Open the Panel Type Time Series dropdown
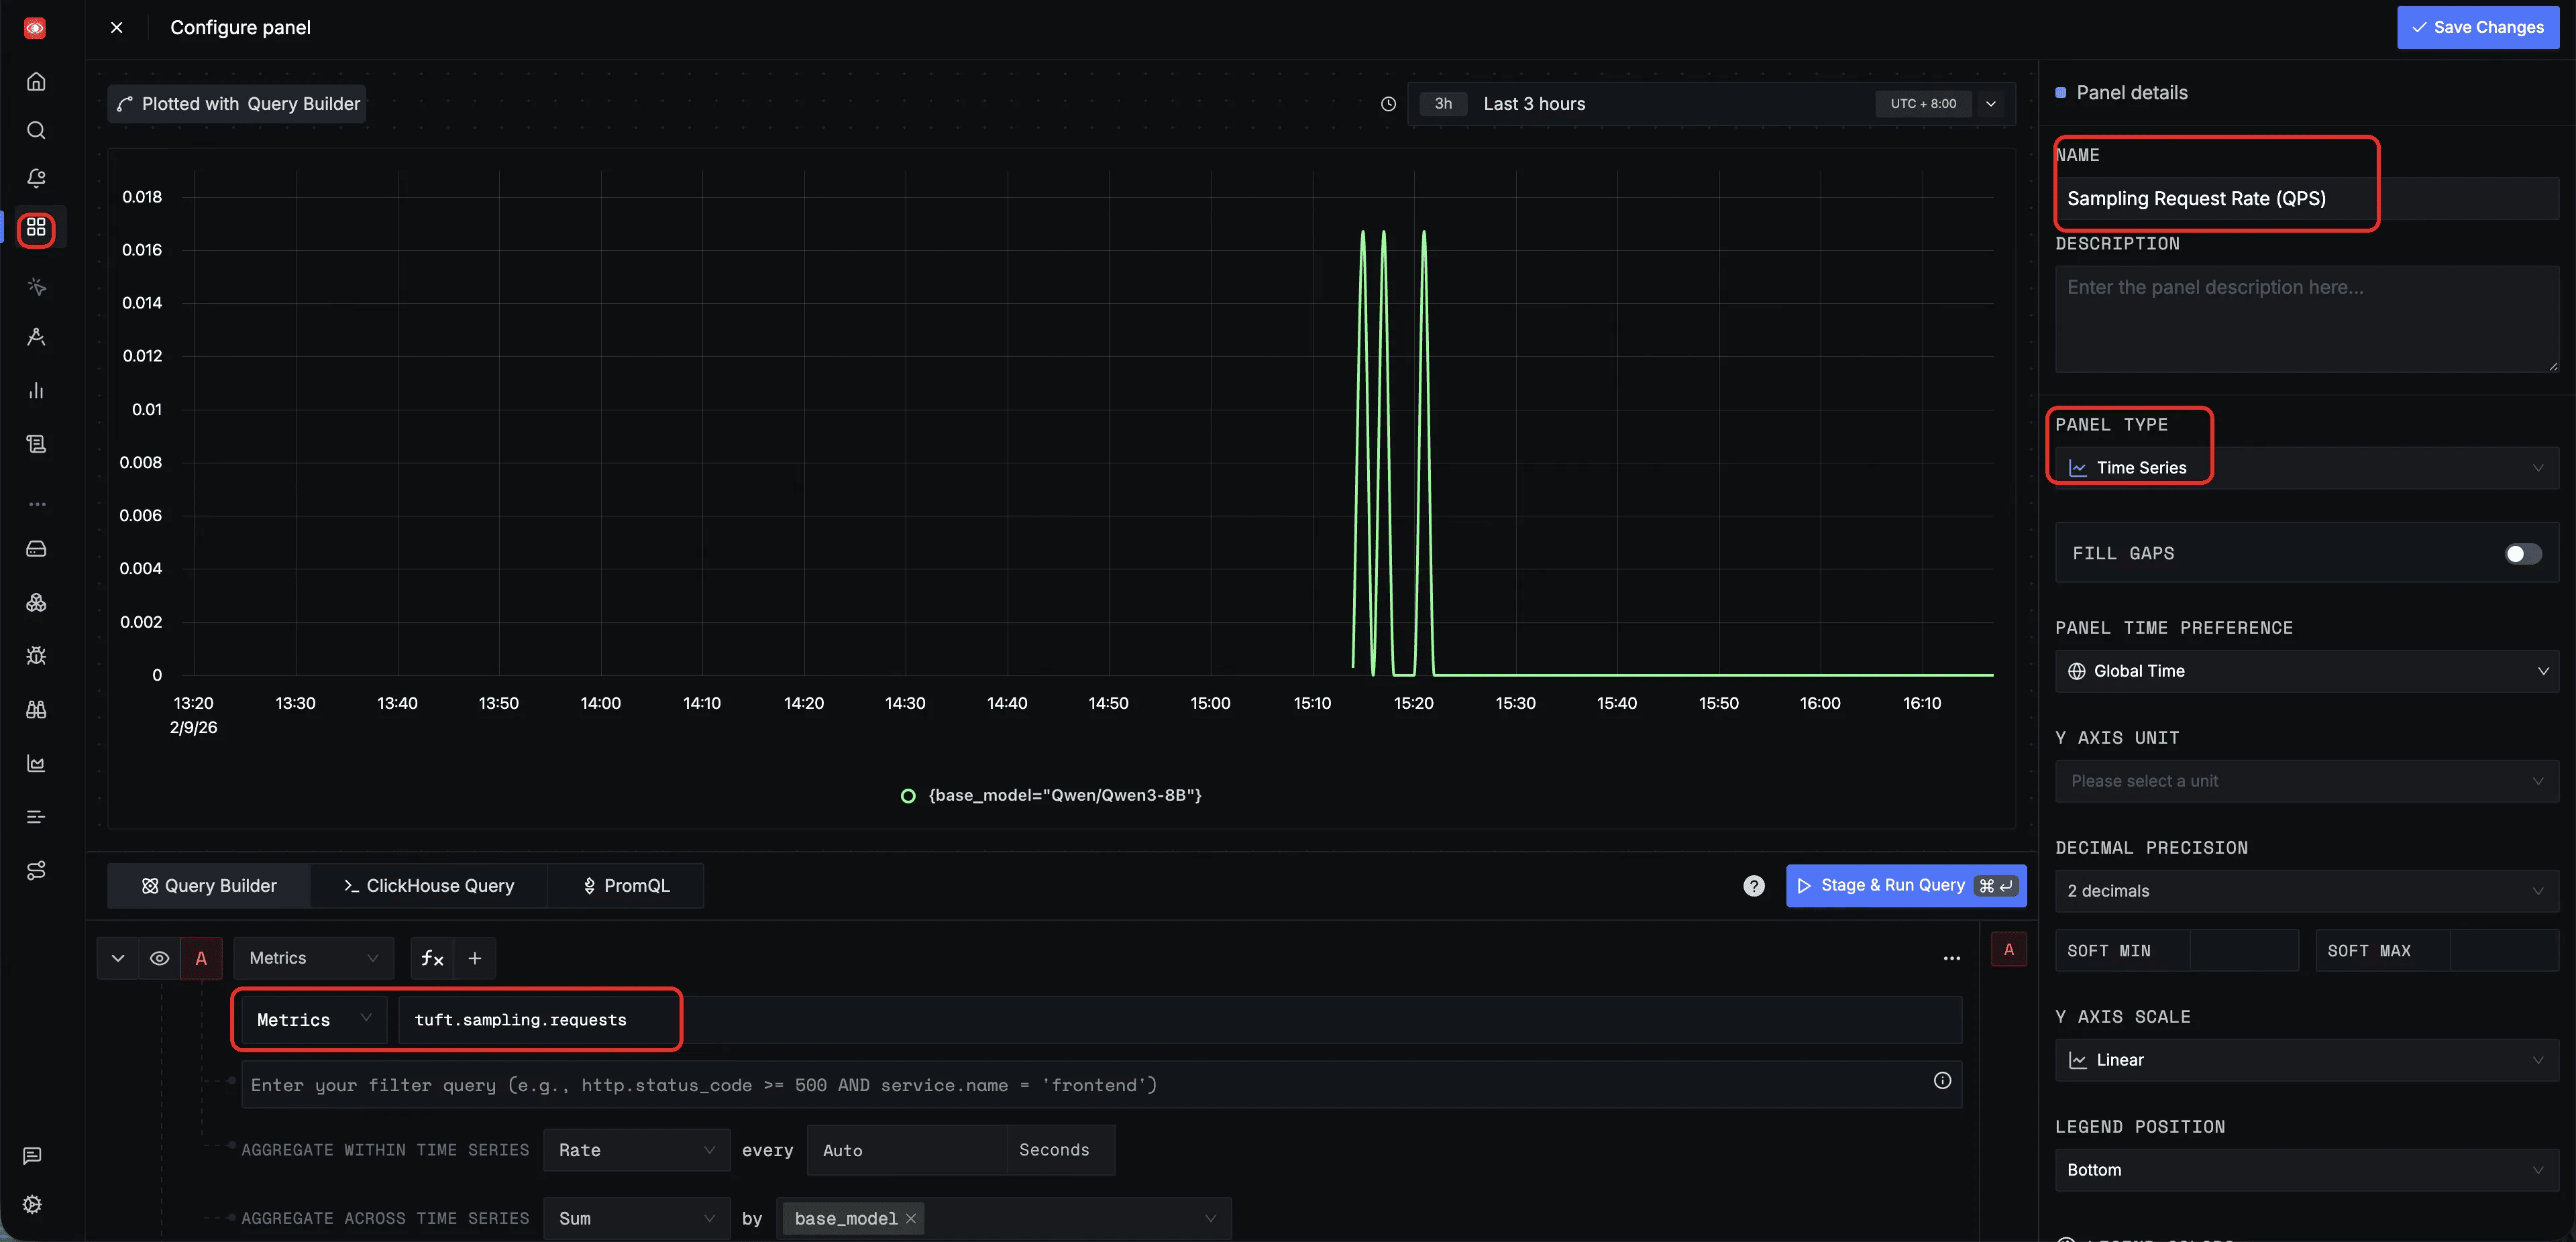2576x1242 pixels. [x=2305, y=468]
